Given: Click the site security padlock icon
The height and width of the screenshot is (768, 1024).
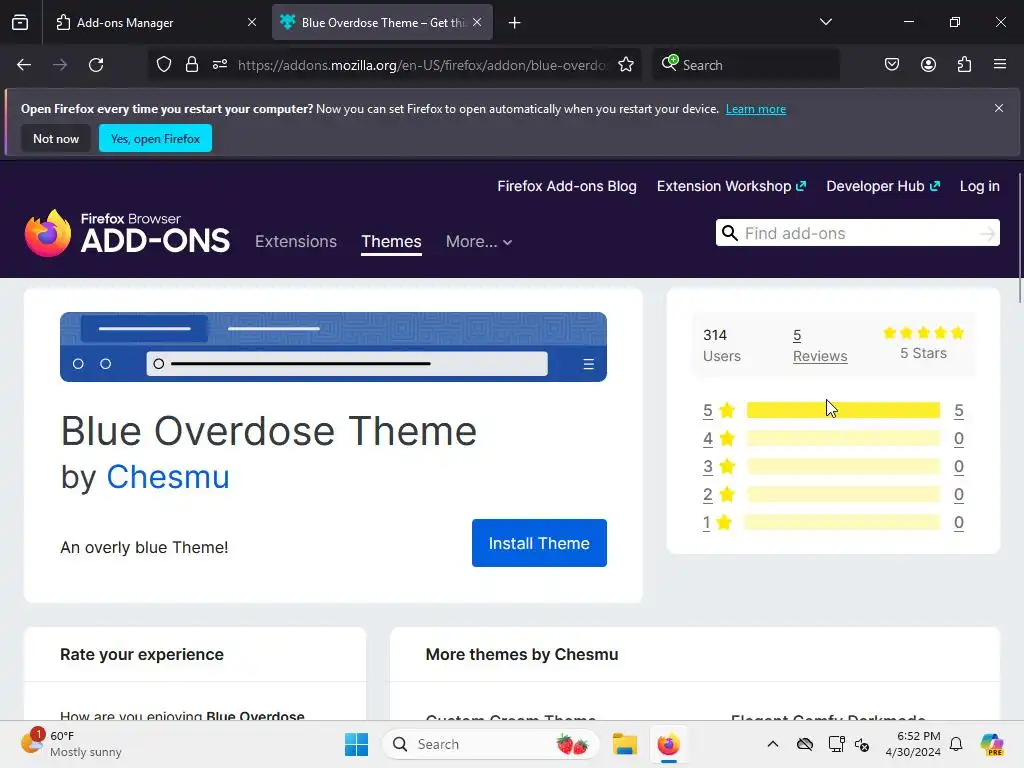Looking at the screenshot, I should (x=191, y=65).
